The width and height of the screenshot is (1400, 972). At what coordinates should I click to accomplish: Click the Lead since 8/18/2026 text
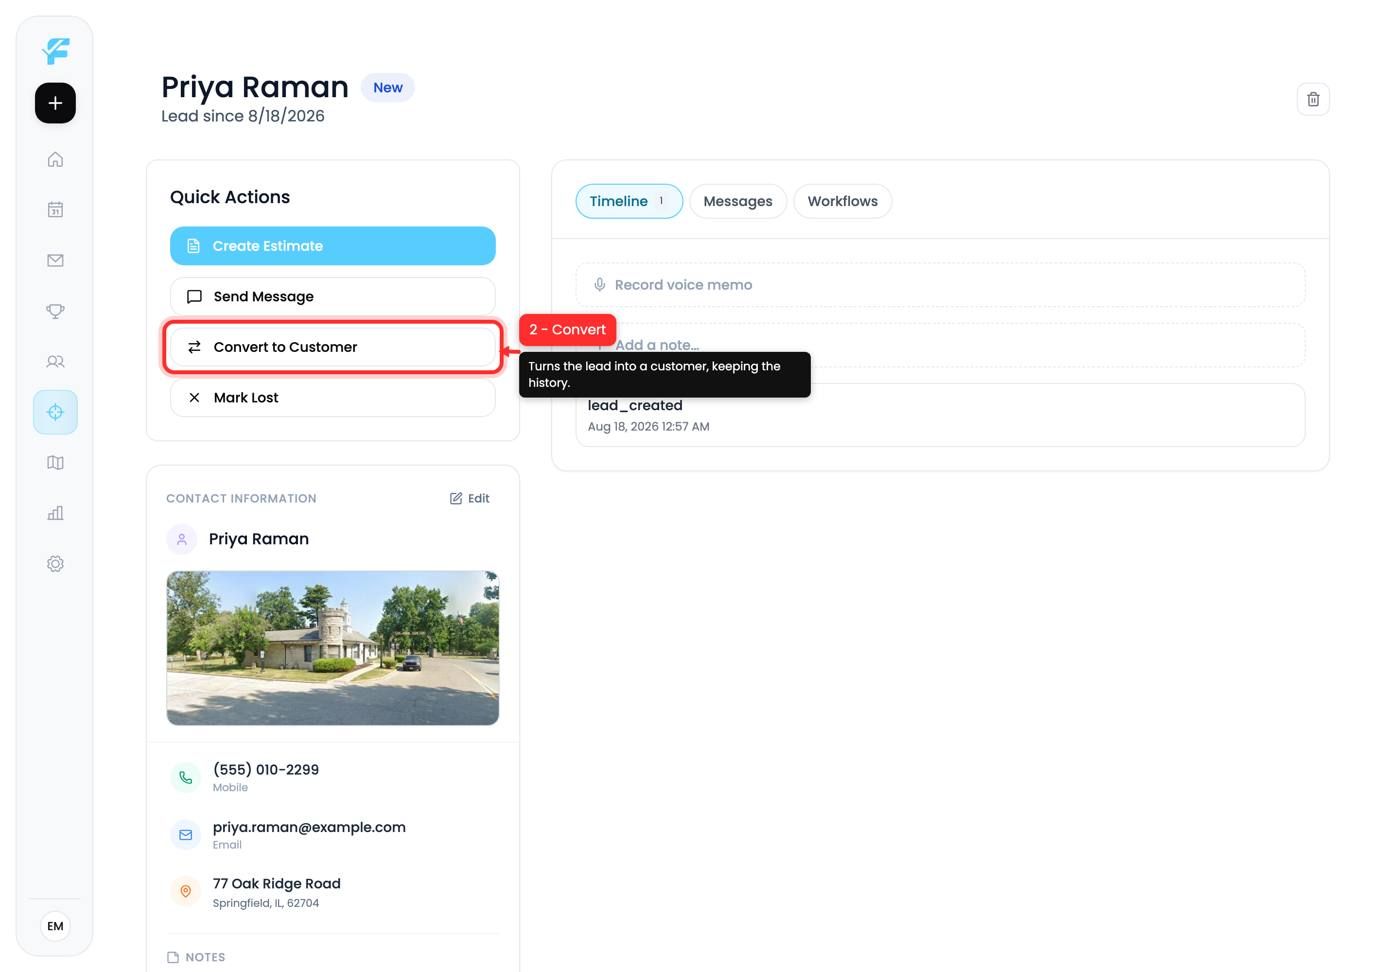(x=243, y=116)
